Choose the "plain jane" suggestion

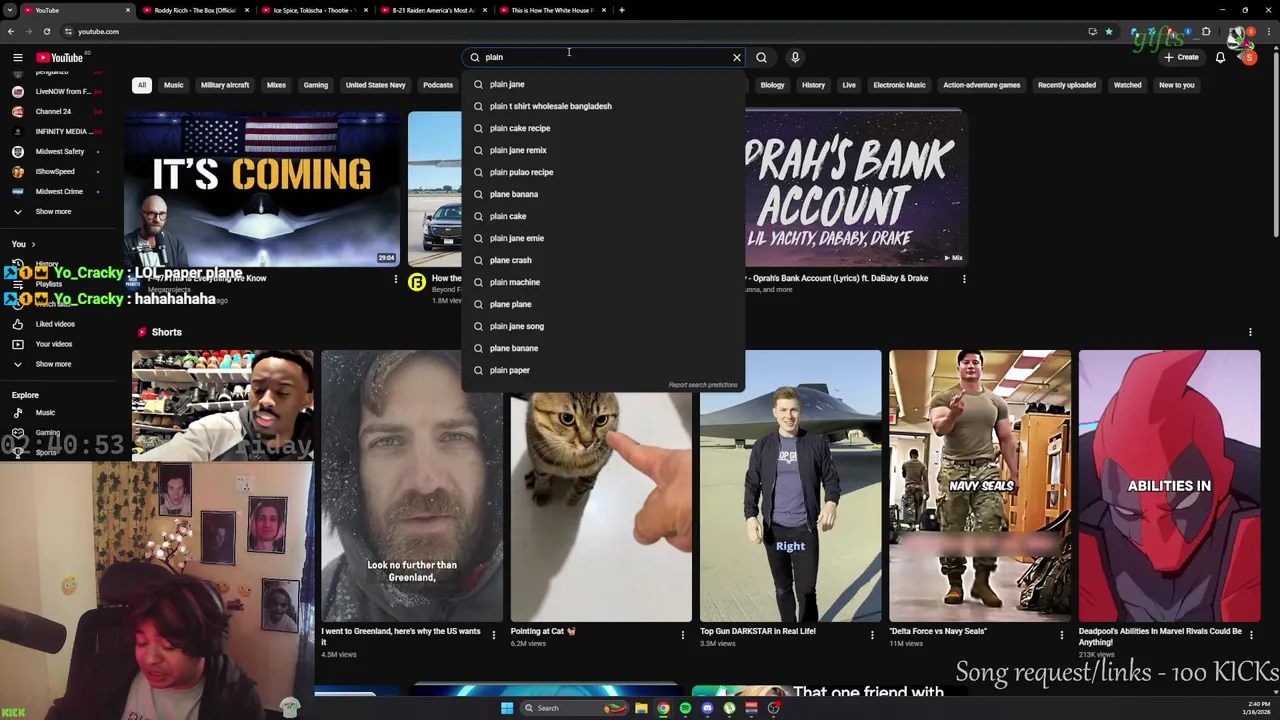click(x=603, y=84)
